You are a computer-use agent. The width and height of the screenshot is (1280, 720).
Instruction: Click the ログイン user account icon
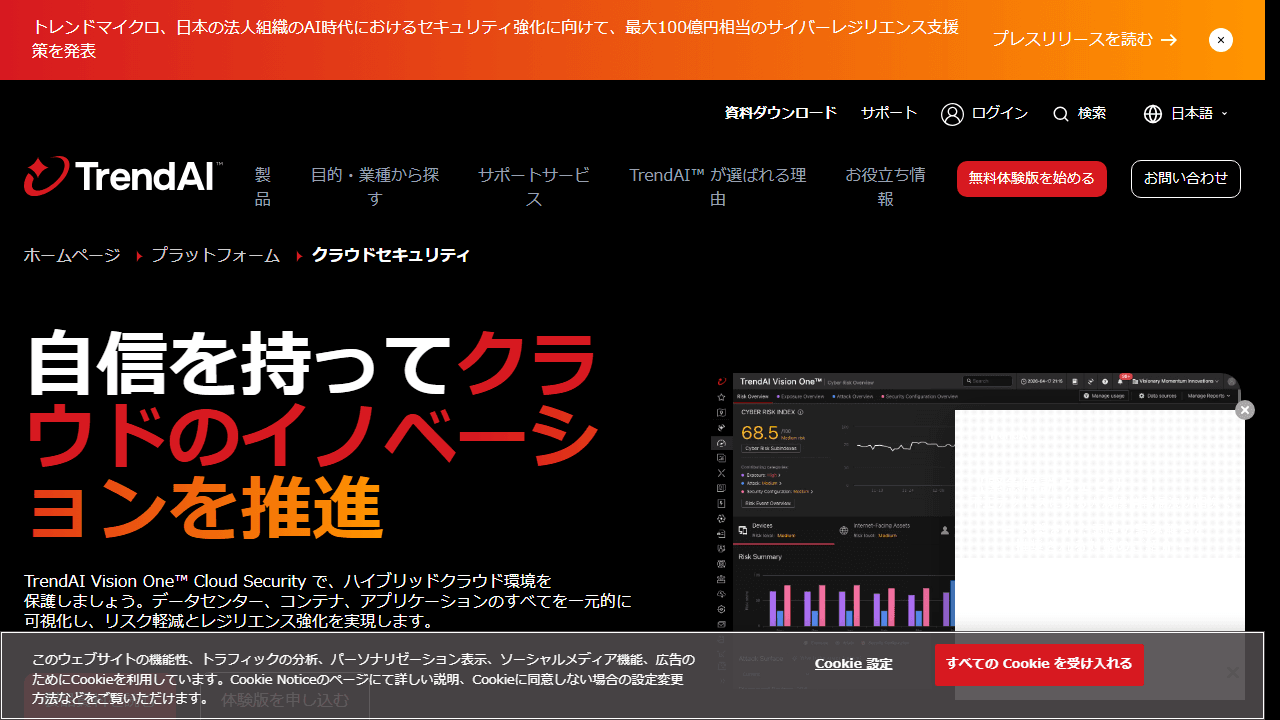click(952, 114)
